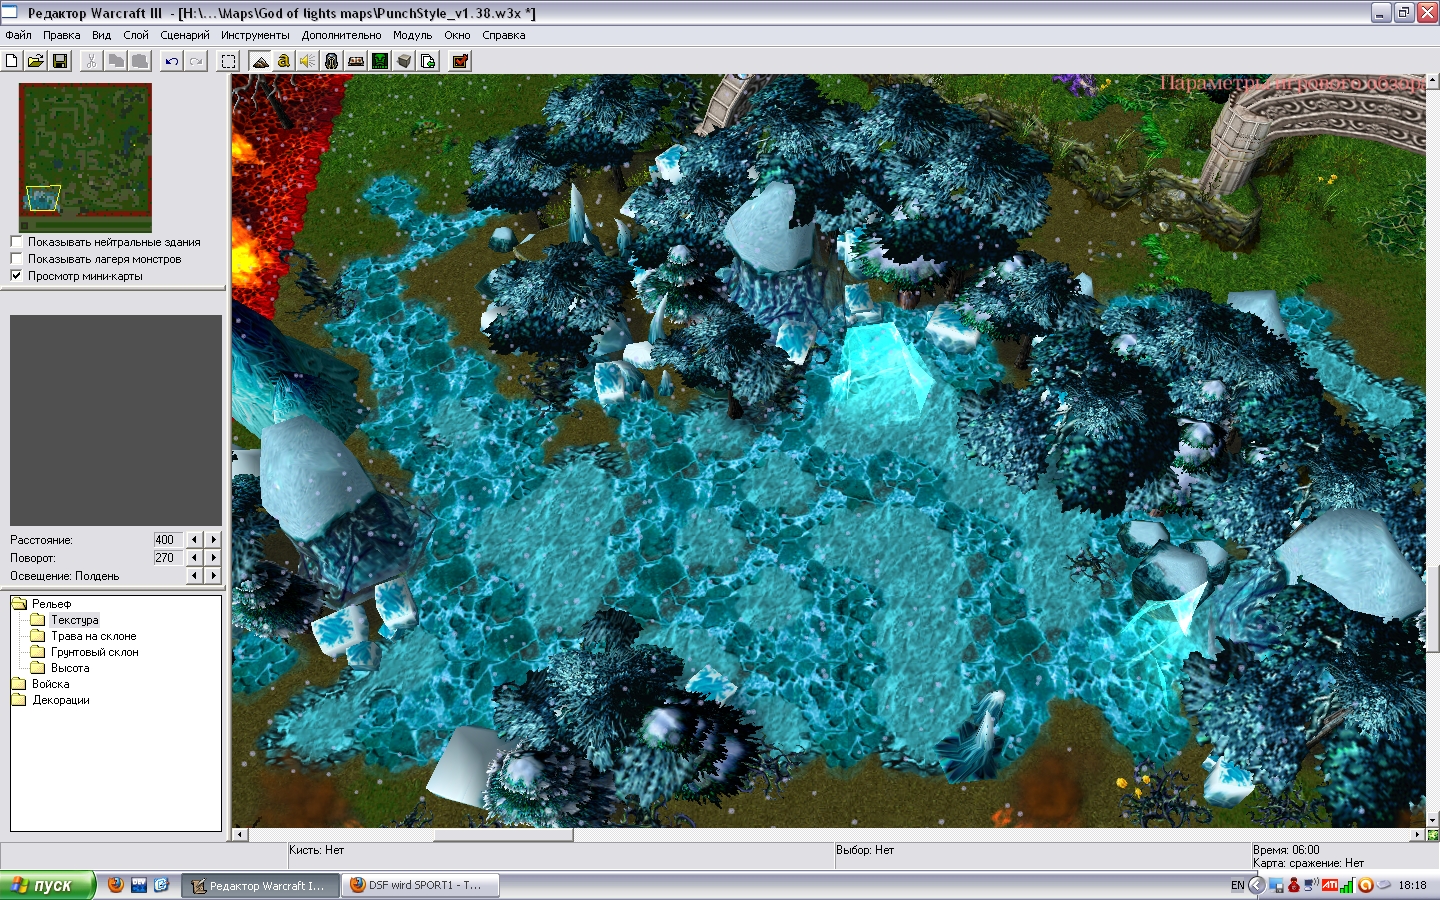Switch to 'Редактор Warcraft I...' taskbar button

click(x=259, y=885)
